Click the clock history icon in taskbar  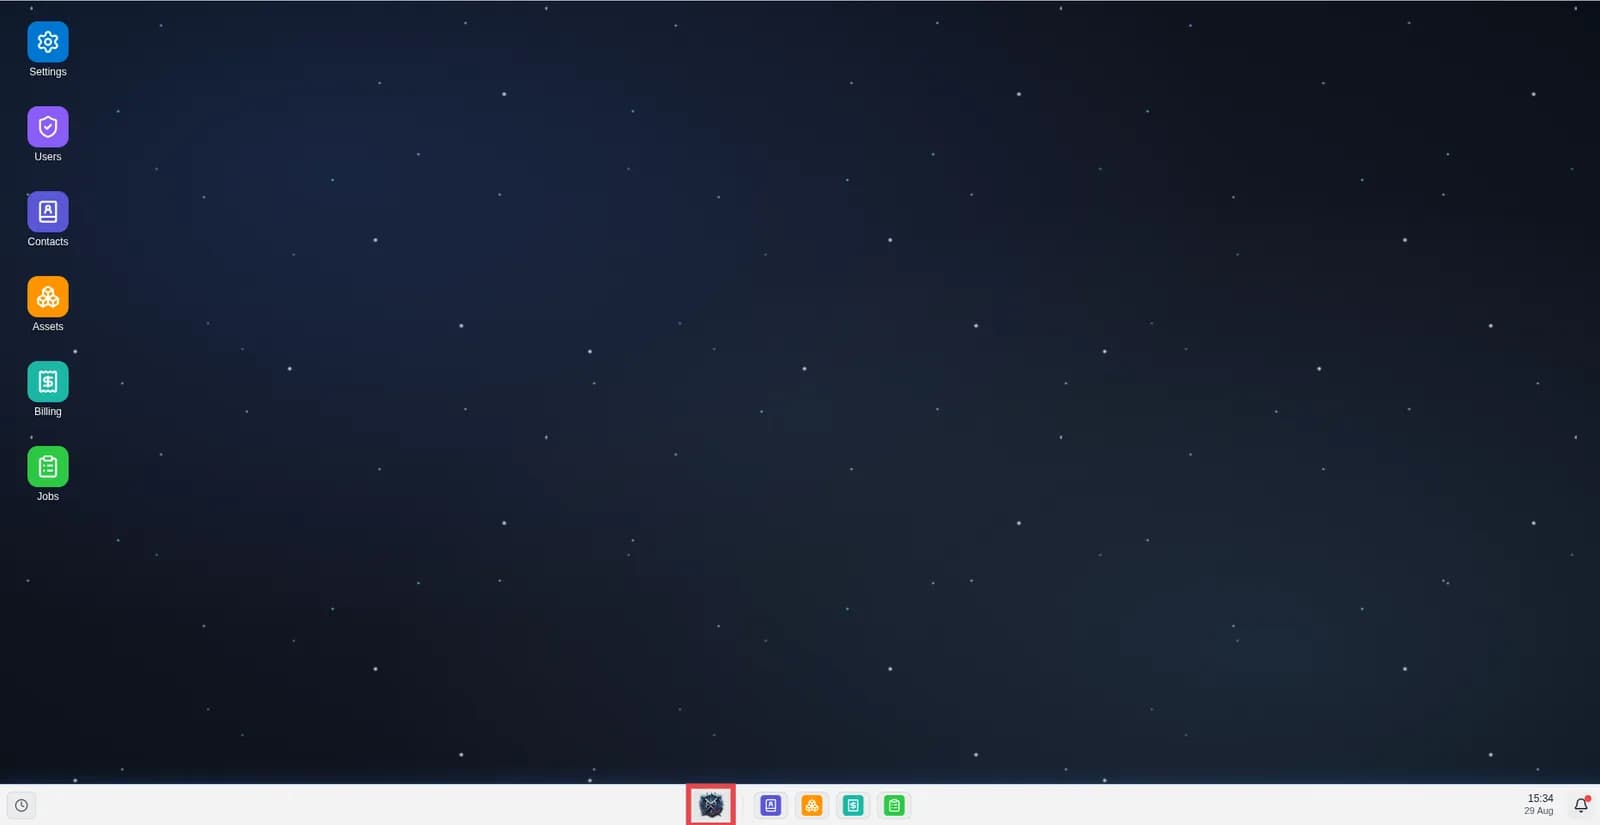coord(21,805)
